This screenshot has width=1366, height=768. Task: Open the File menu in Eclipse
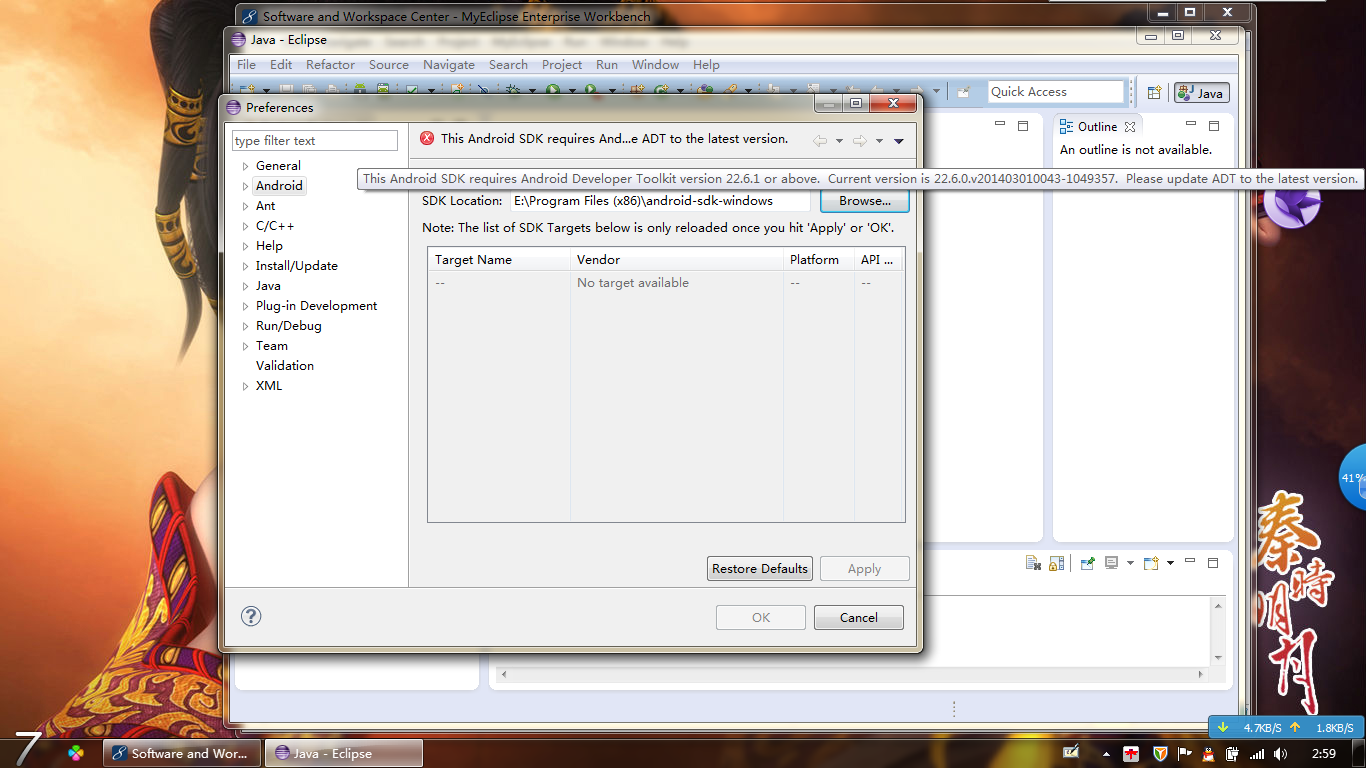coord(246,64)
